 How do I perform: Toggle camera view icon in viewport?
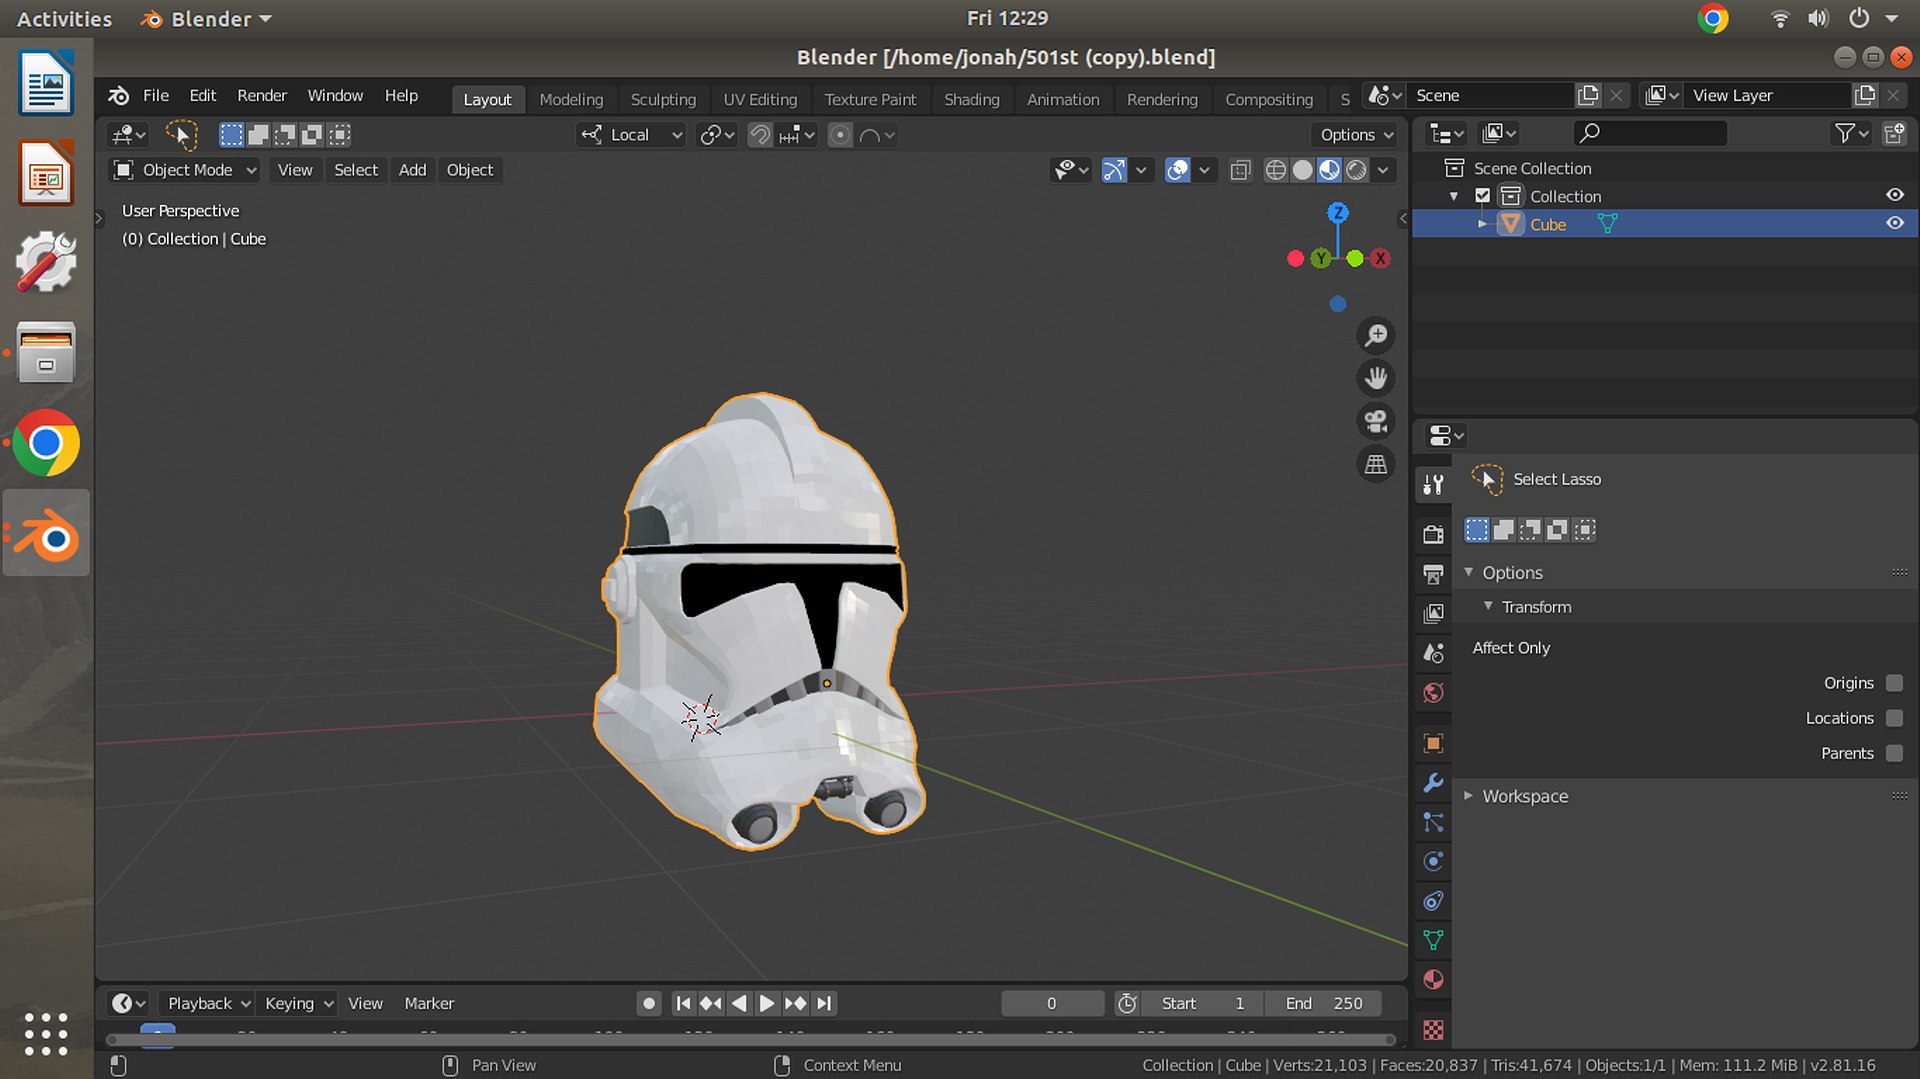click(x=1376, y=421)
